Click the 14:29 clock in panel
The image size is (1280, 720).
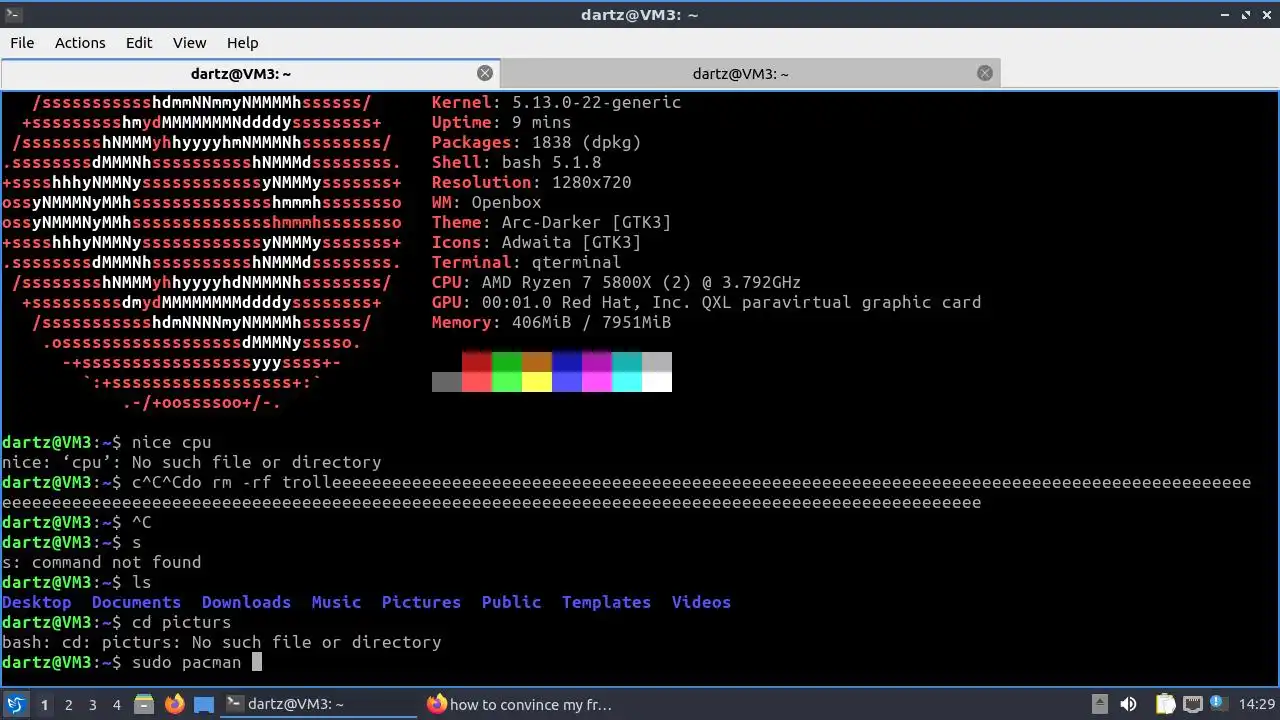point(1257,704)
